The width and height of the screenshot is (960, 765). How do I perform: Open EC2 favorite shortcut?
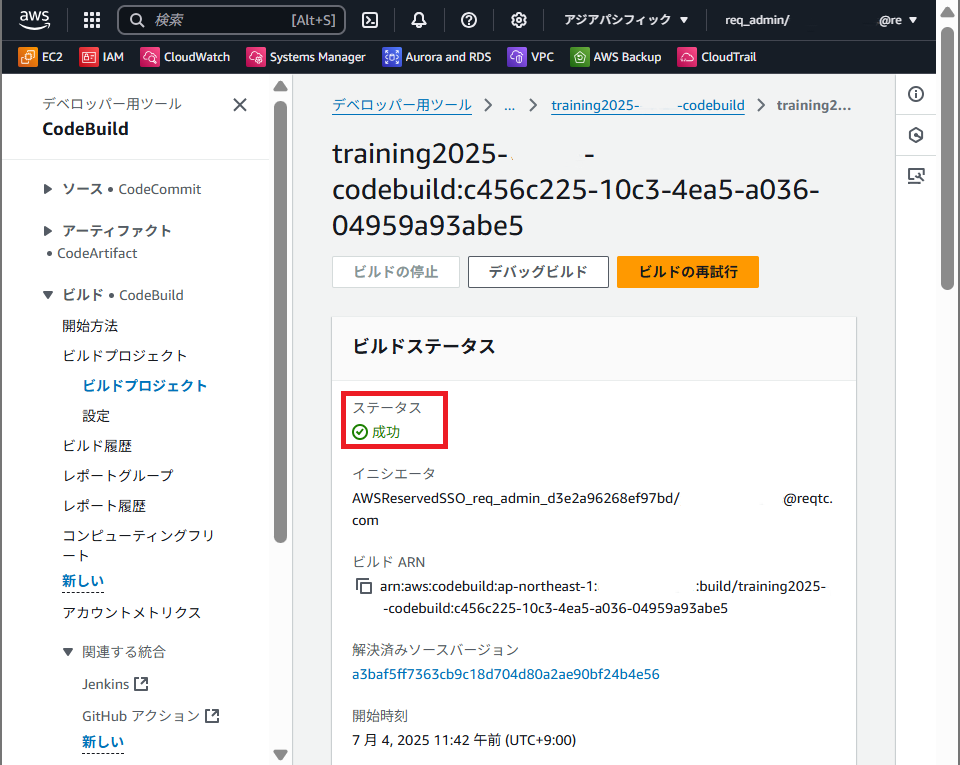[40, 57]
